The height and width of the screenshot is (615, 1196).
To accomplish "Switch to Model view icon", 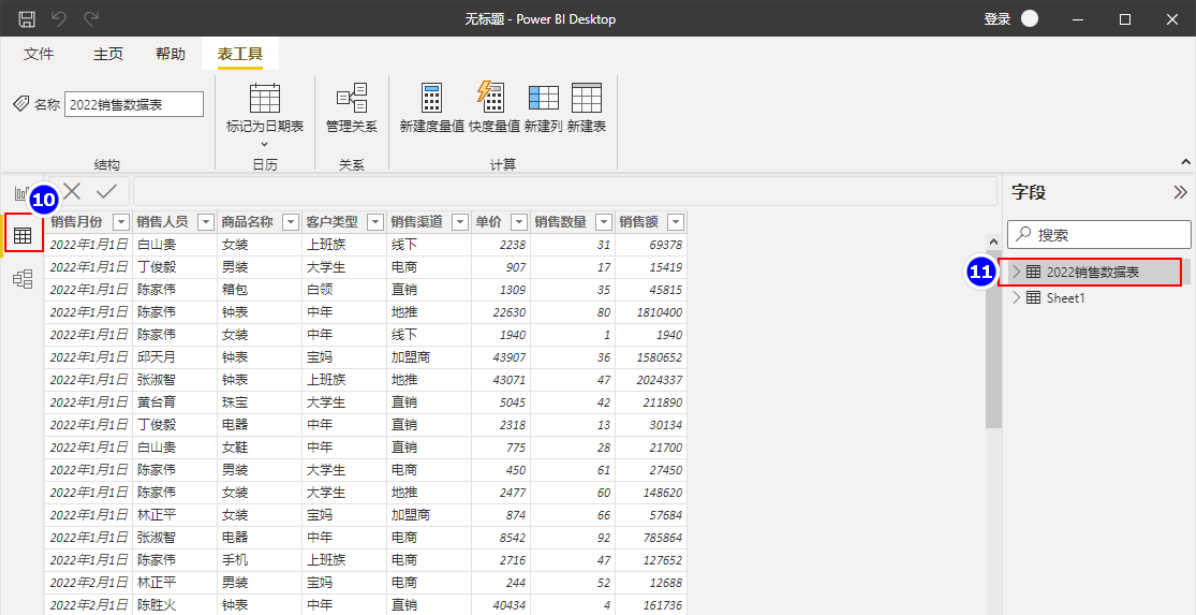I will click(x=23, y=279).
